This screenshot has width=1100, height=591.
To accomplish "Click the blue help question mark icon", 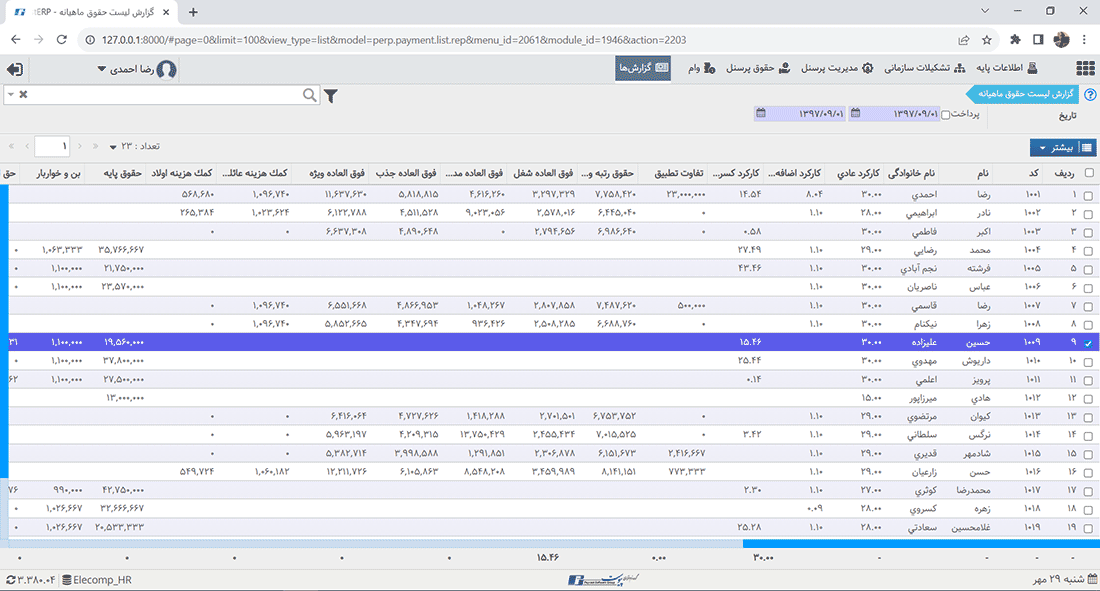I will [x=1090, y=94].
